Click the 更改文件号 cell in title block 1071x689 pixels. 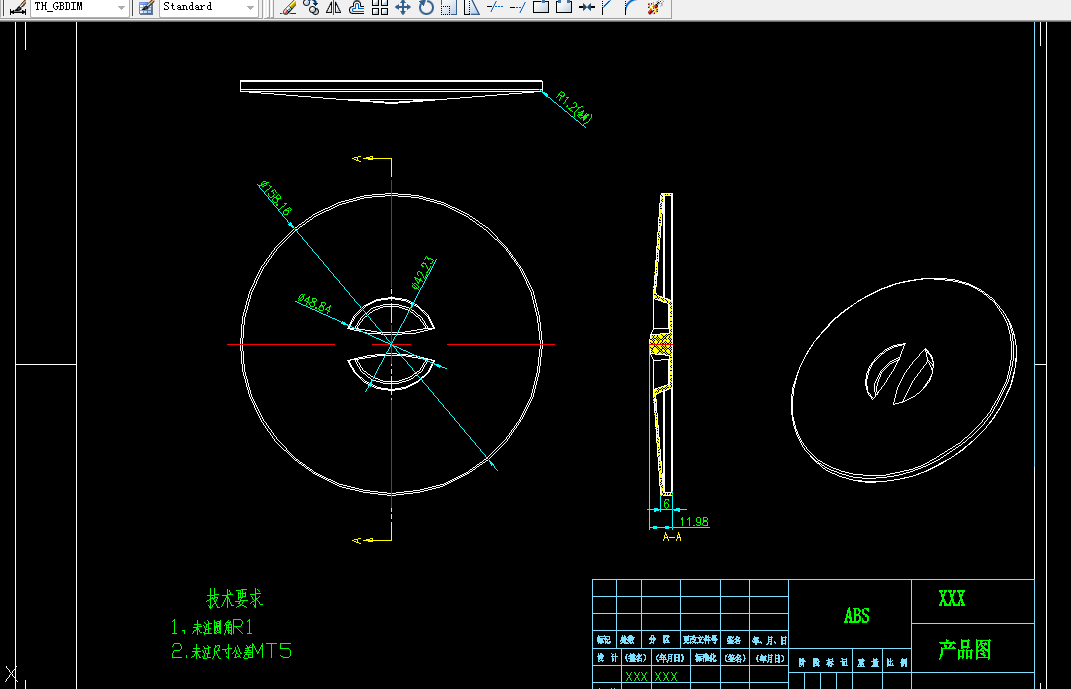[700, 640]
